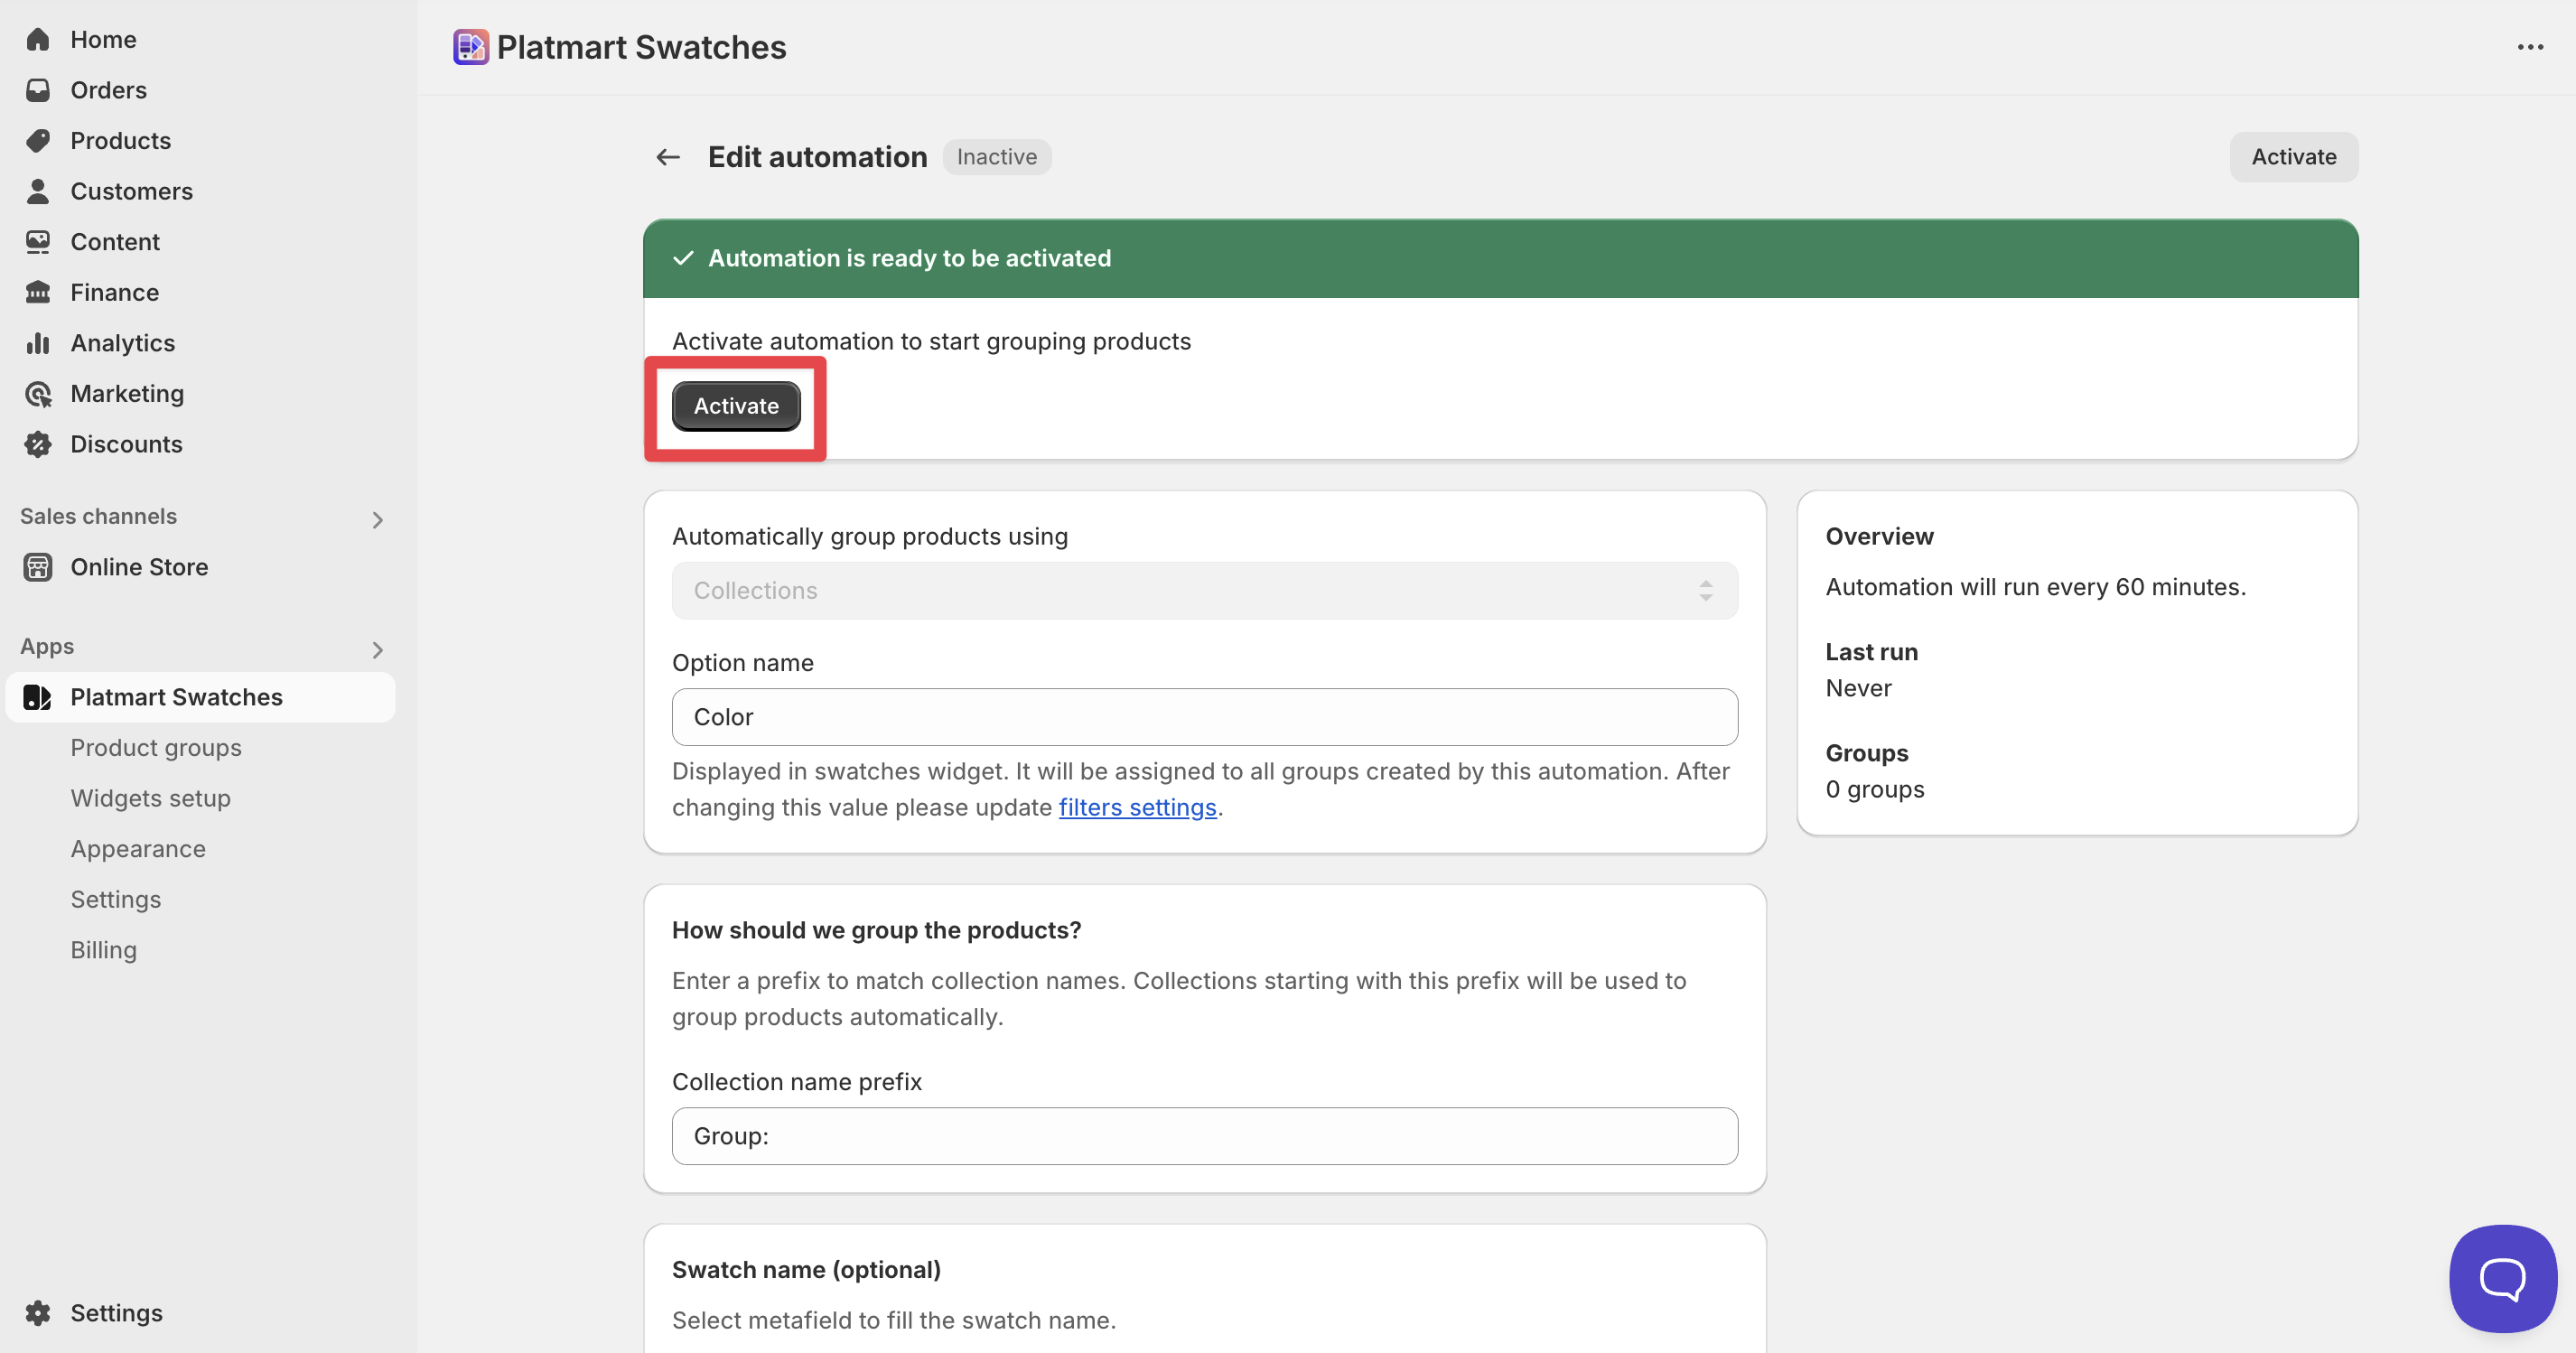Go back using the left arrow

point(668,157)
